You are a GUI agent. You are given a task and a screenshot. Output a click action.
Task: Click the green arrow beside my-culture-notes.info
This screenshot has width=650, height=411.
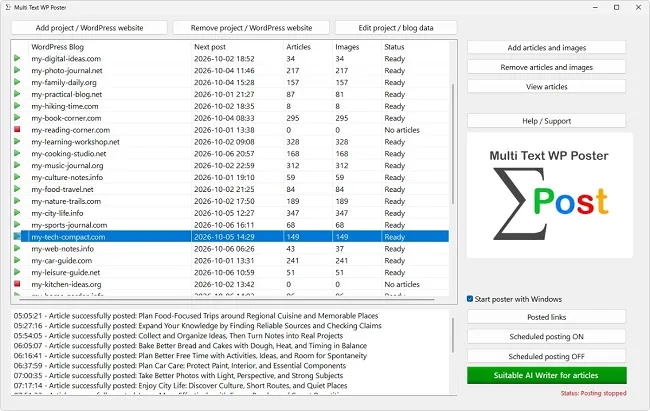(x=17, y=177)
